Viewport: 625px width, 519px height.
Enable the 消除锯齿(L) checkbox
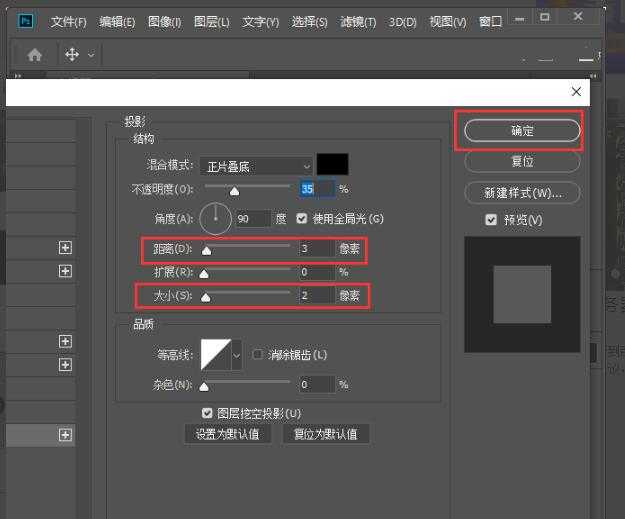(x=258, y=354)
